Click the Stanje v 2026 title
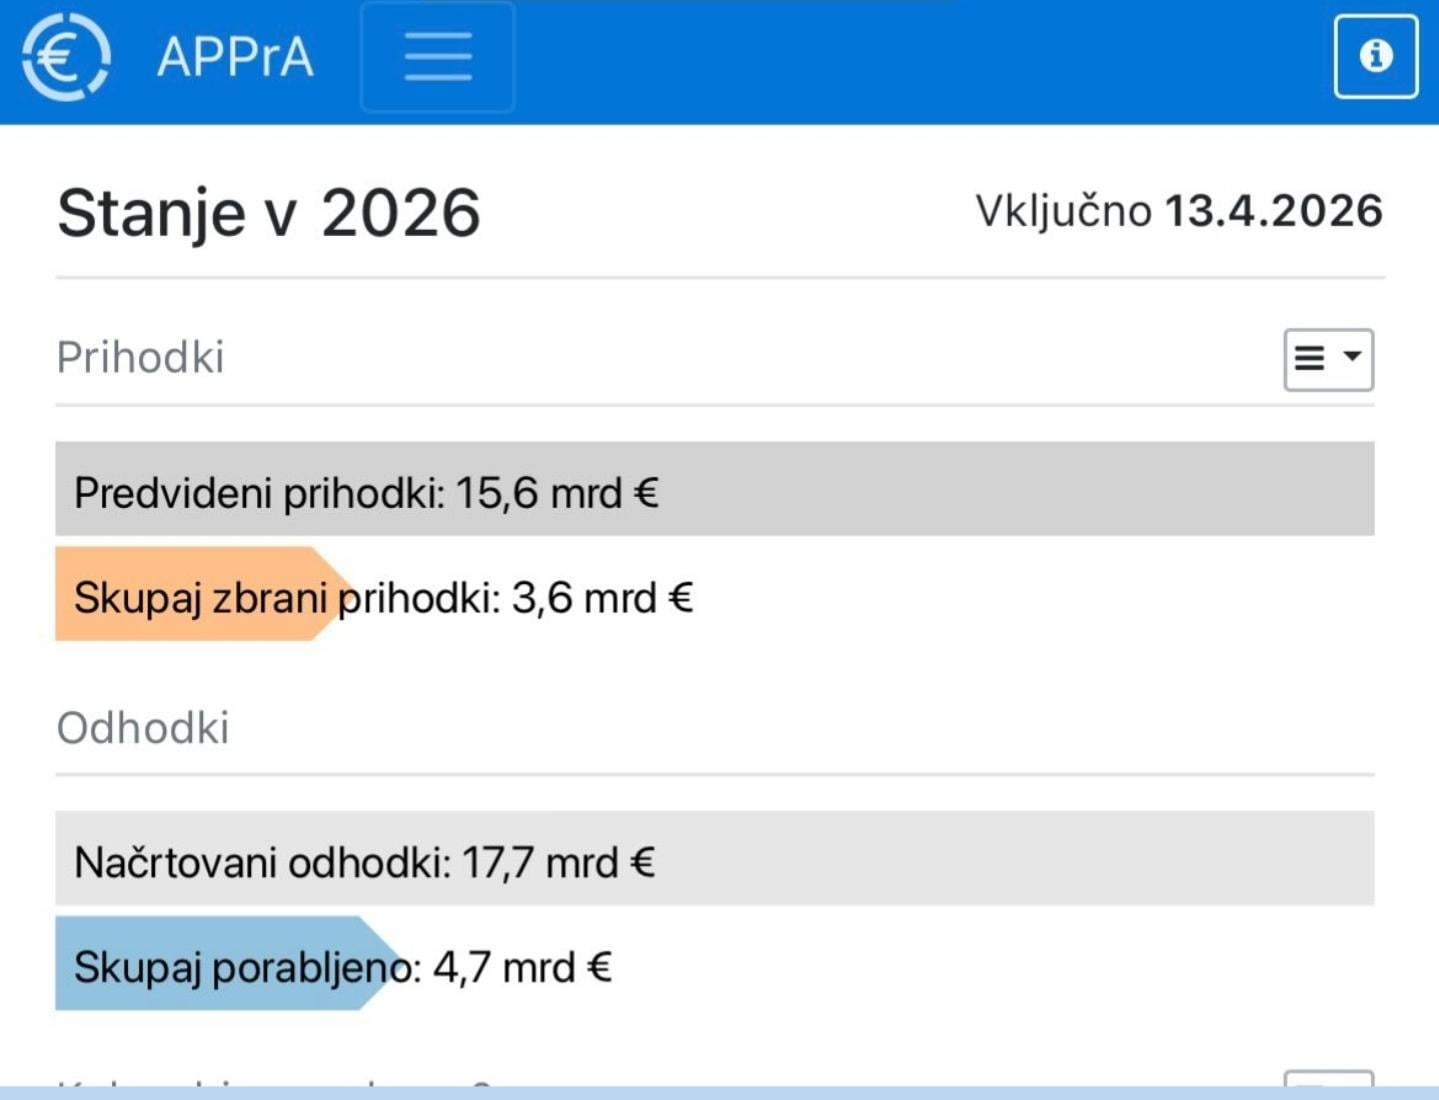The width and height of the screenshot is (1439, 1100). tap(269, 213)
